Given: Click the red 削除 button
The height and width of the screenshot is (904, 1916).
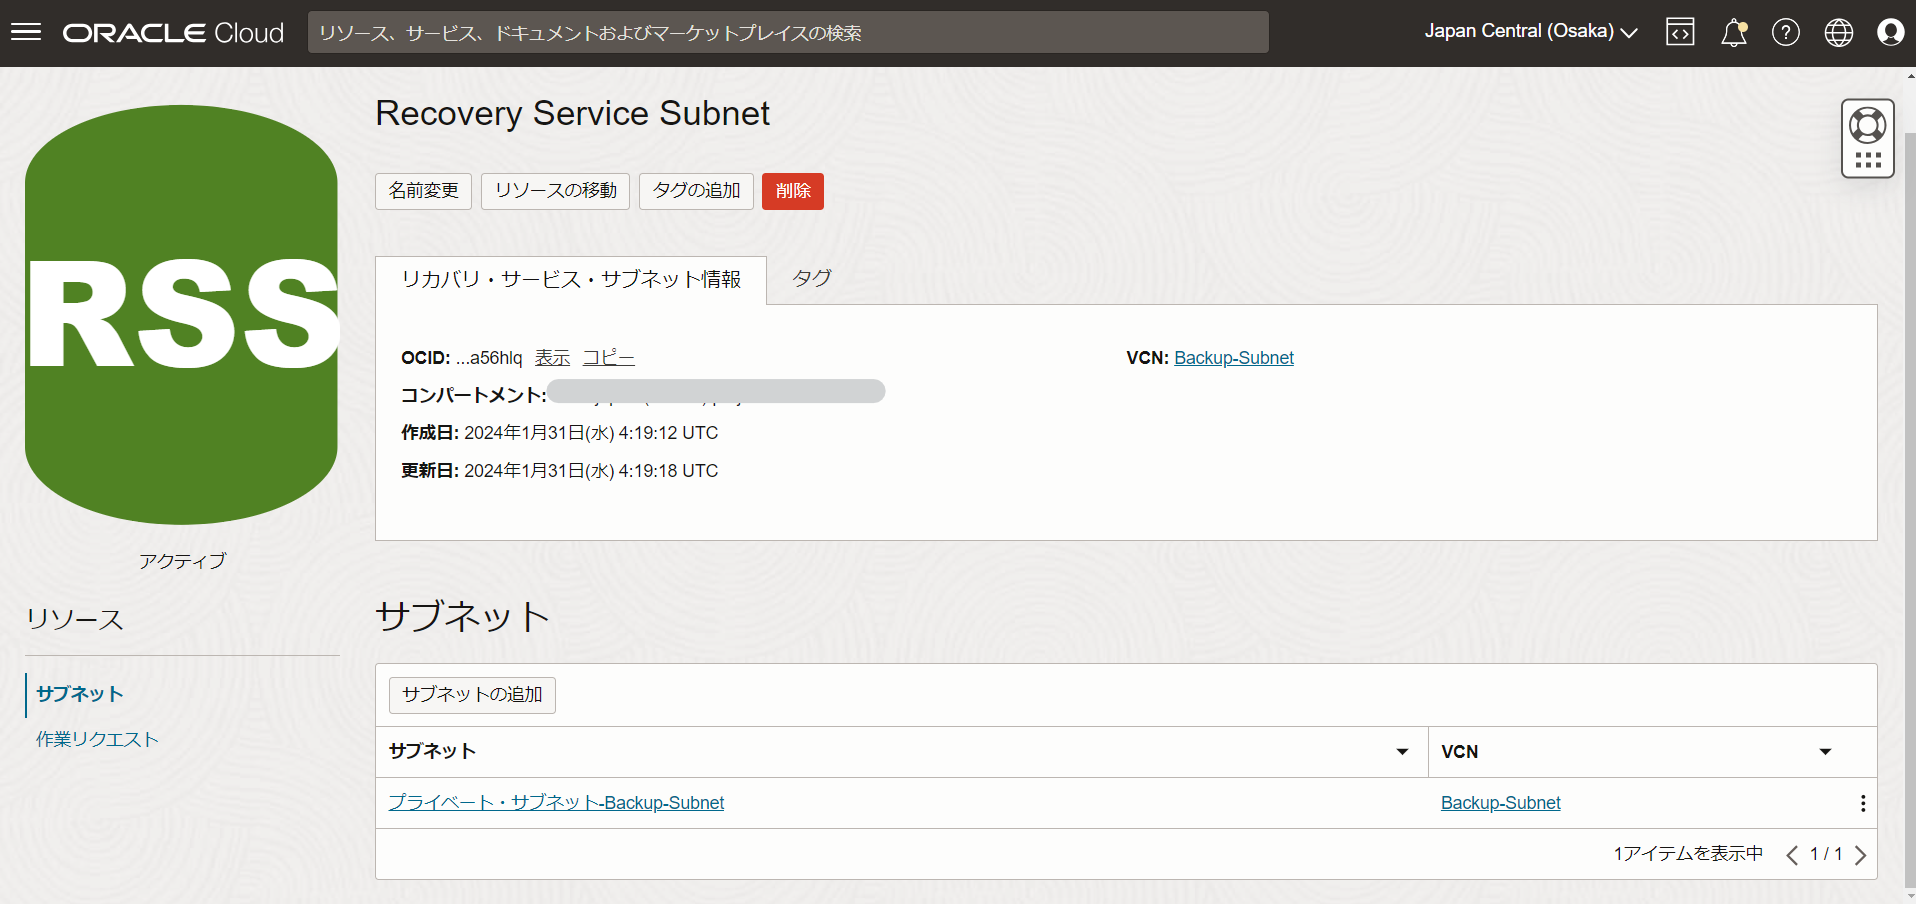Looking at the screenshot, I should 792,191.
